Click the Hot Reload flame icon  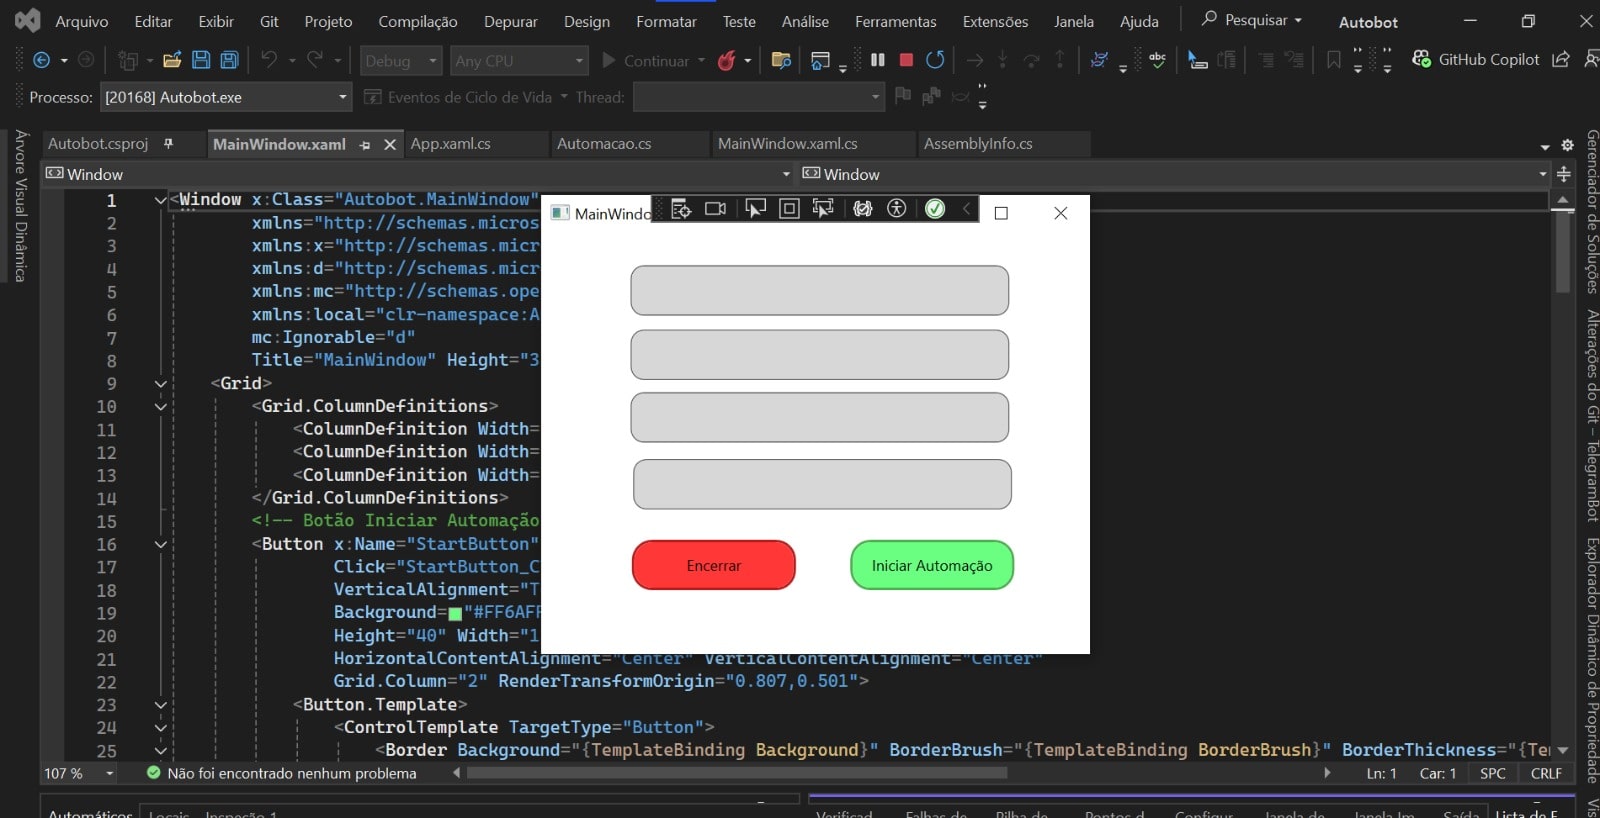click(x=727, y=61)
